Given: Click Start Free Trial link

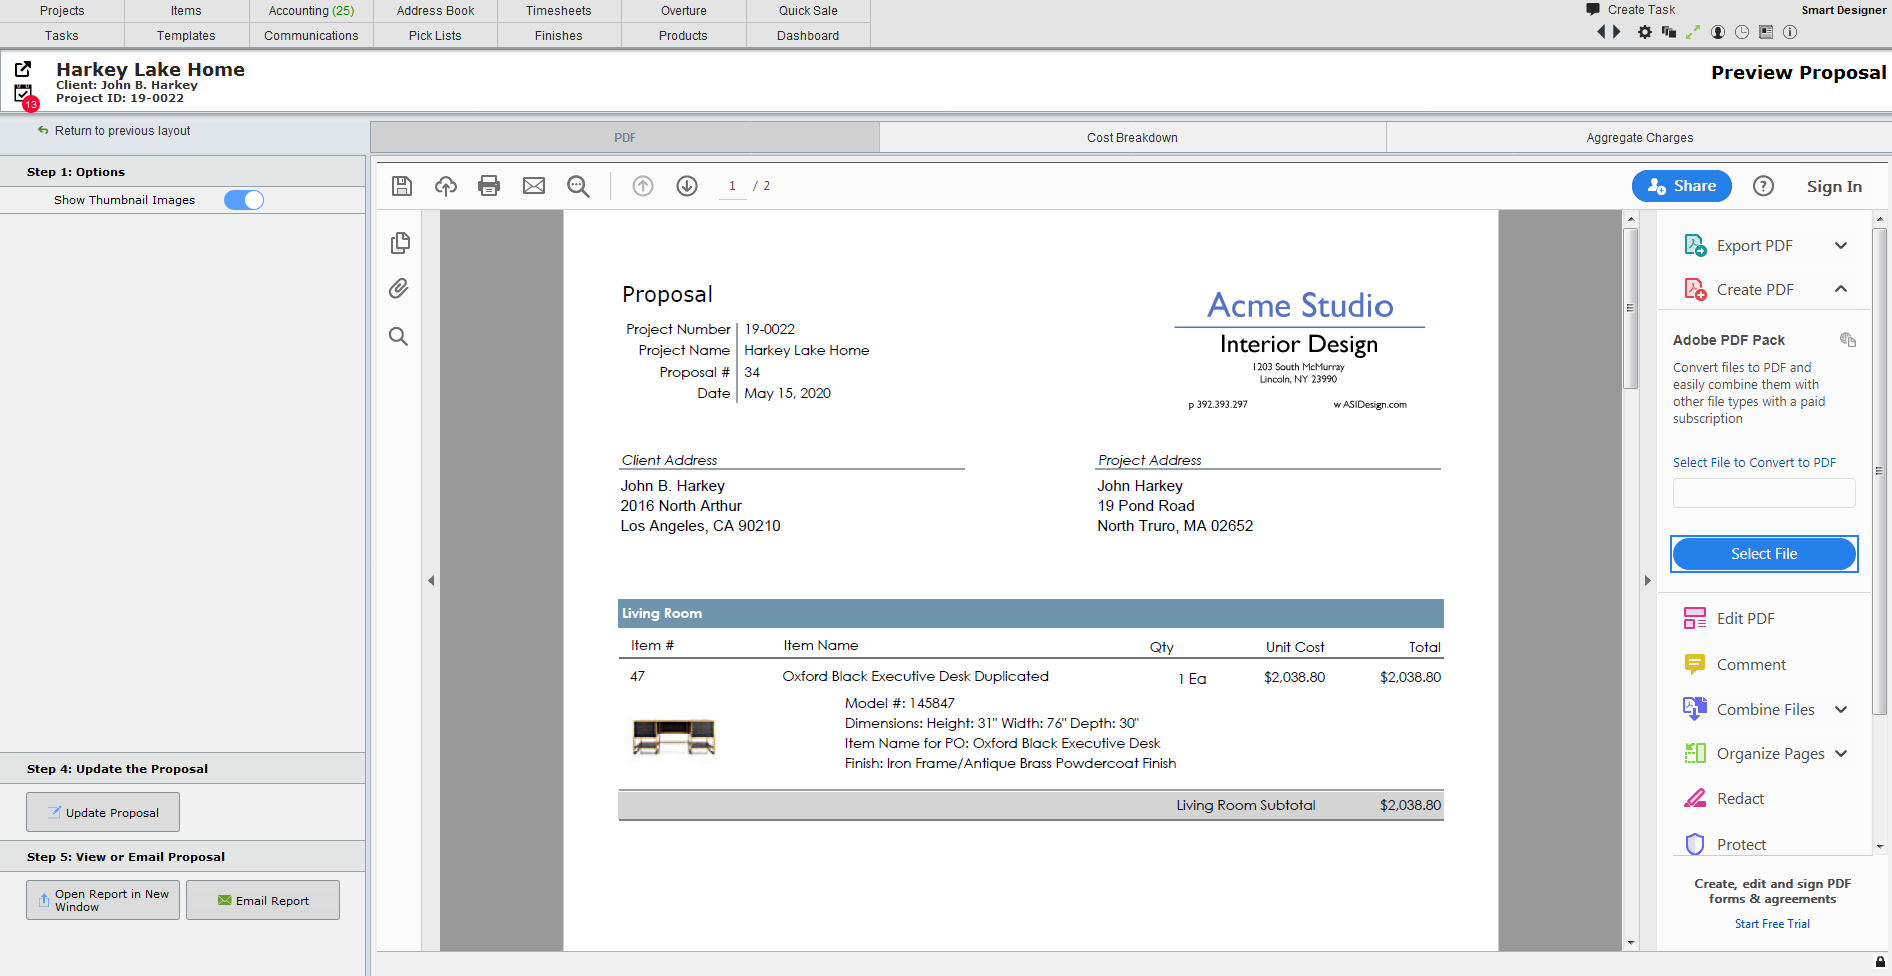Looking at the screenshot, I should [x=1772, y=924].
